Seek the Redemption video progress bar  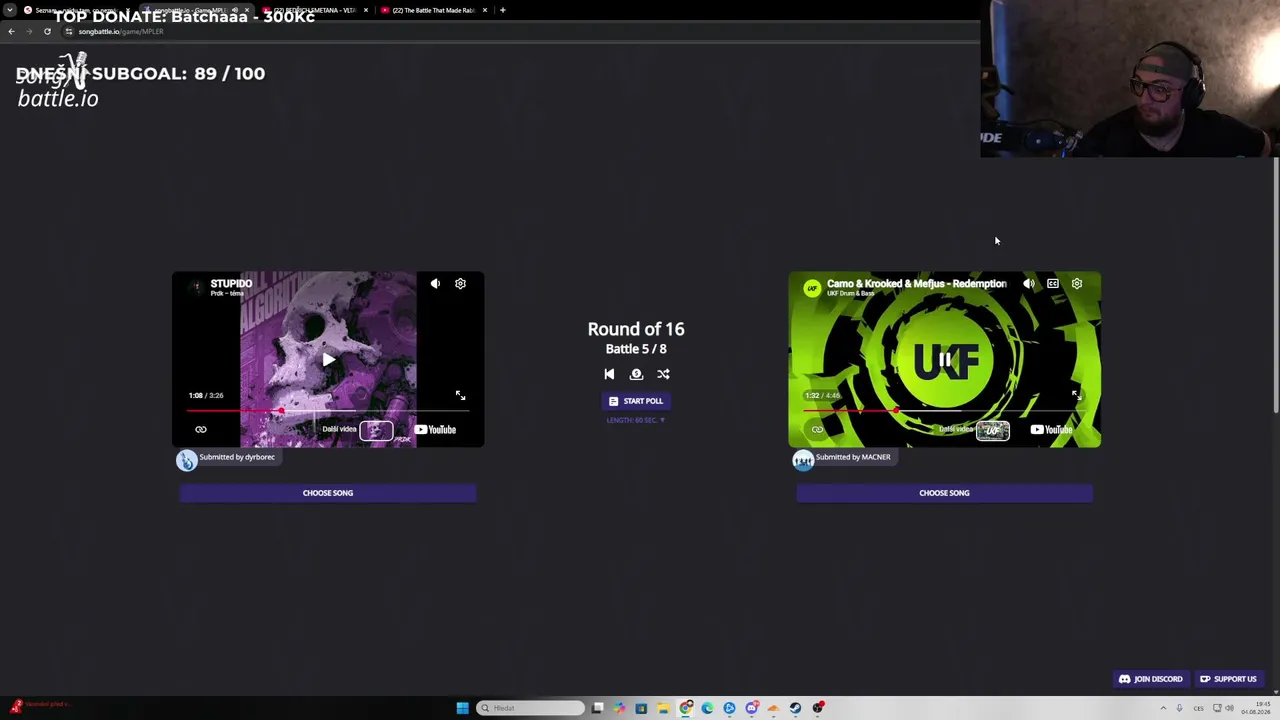click(x=945, y=410)
